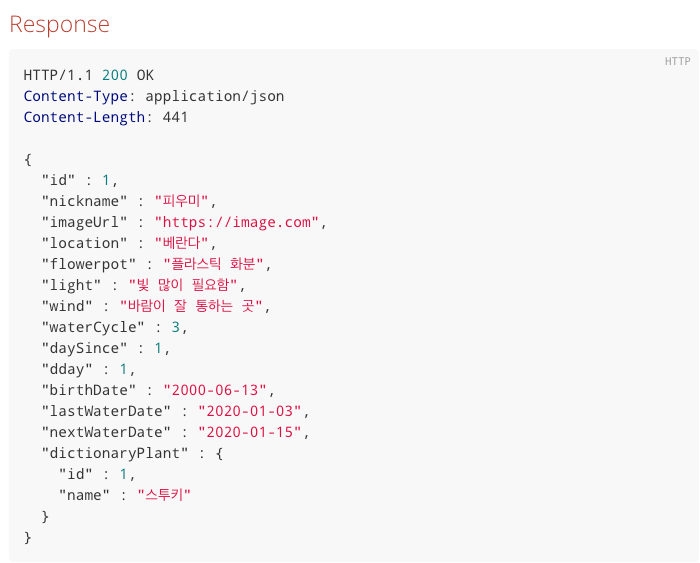Click the nextWaterDate value 2020-01-15
700x563 pixels.
coord(254,432)
